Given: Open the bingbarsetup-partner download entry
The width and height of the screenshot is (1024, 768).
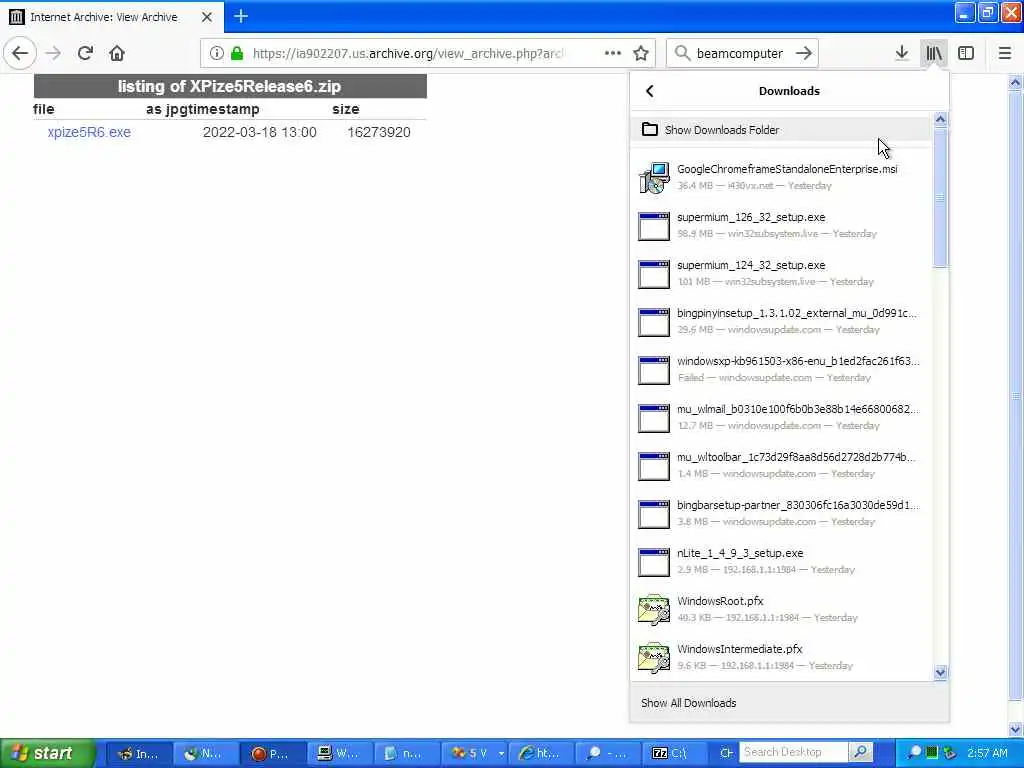Looking at the screenshot, I should point(781,513).
